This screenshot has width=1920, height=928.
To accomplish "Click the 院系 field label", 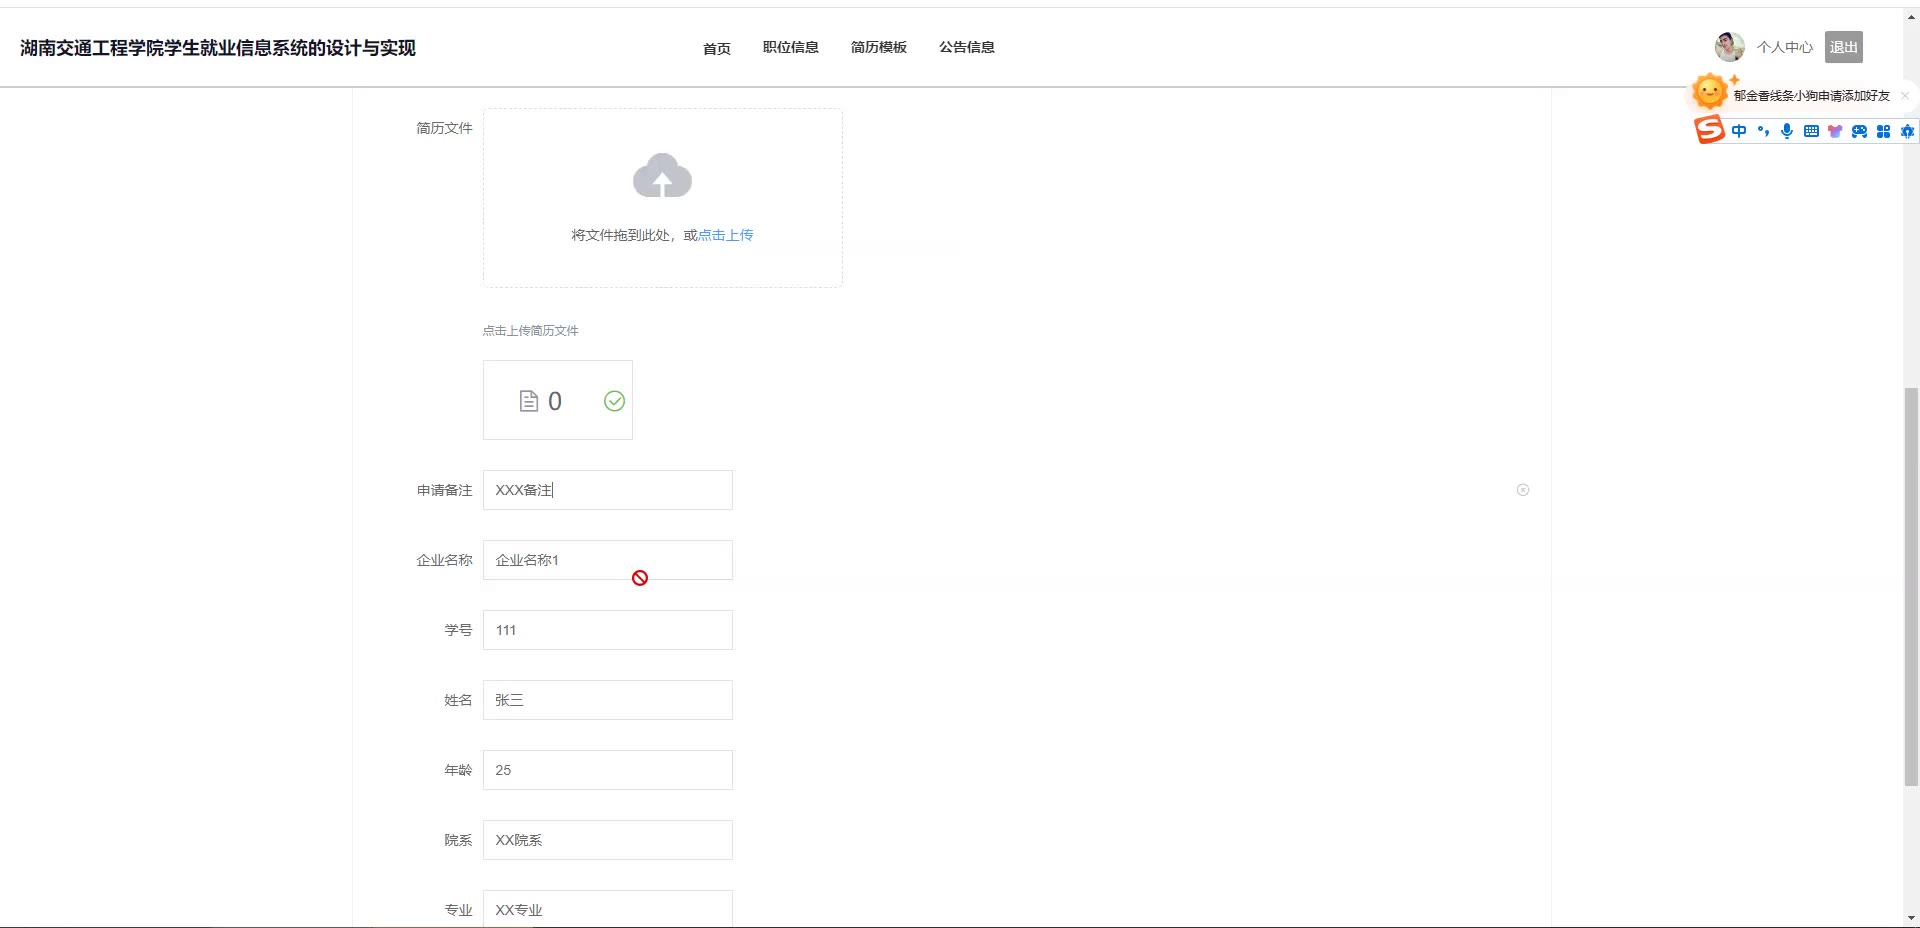I will (x=458, y=840).
